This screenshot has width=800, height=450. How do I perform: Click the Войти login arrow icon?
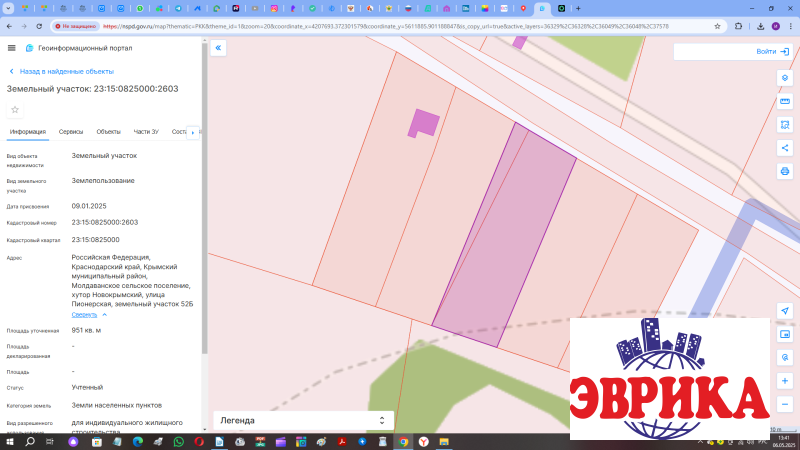coord(785,52)
